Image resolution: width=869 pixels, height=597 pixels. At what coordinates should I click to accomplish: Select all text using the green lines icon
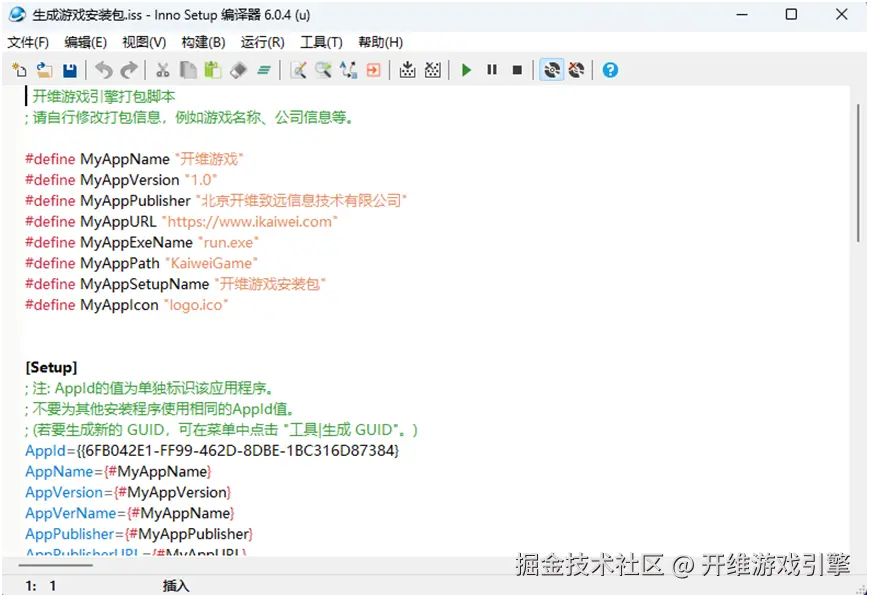pos(264,70)
